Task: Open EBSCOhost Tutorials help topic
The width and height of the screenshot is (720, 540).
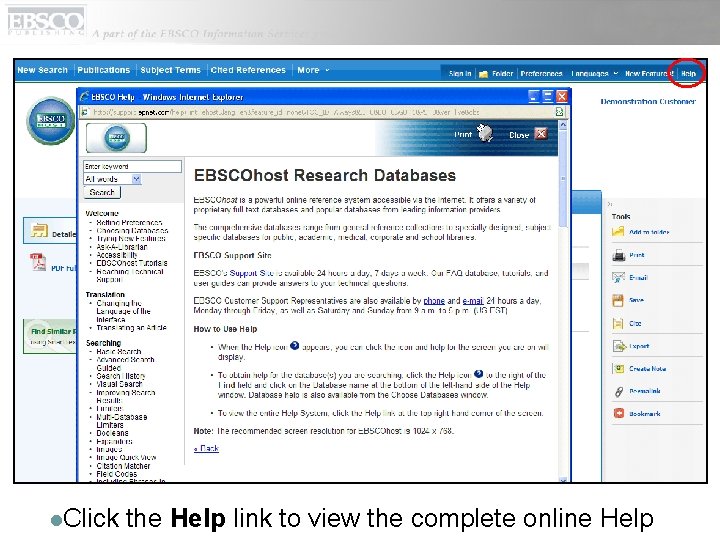Action: [132, 263]
